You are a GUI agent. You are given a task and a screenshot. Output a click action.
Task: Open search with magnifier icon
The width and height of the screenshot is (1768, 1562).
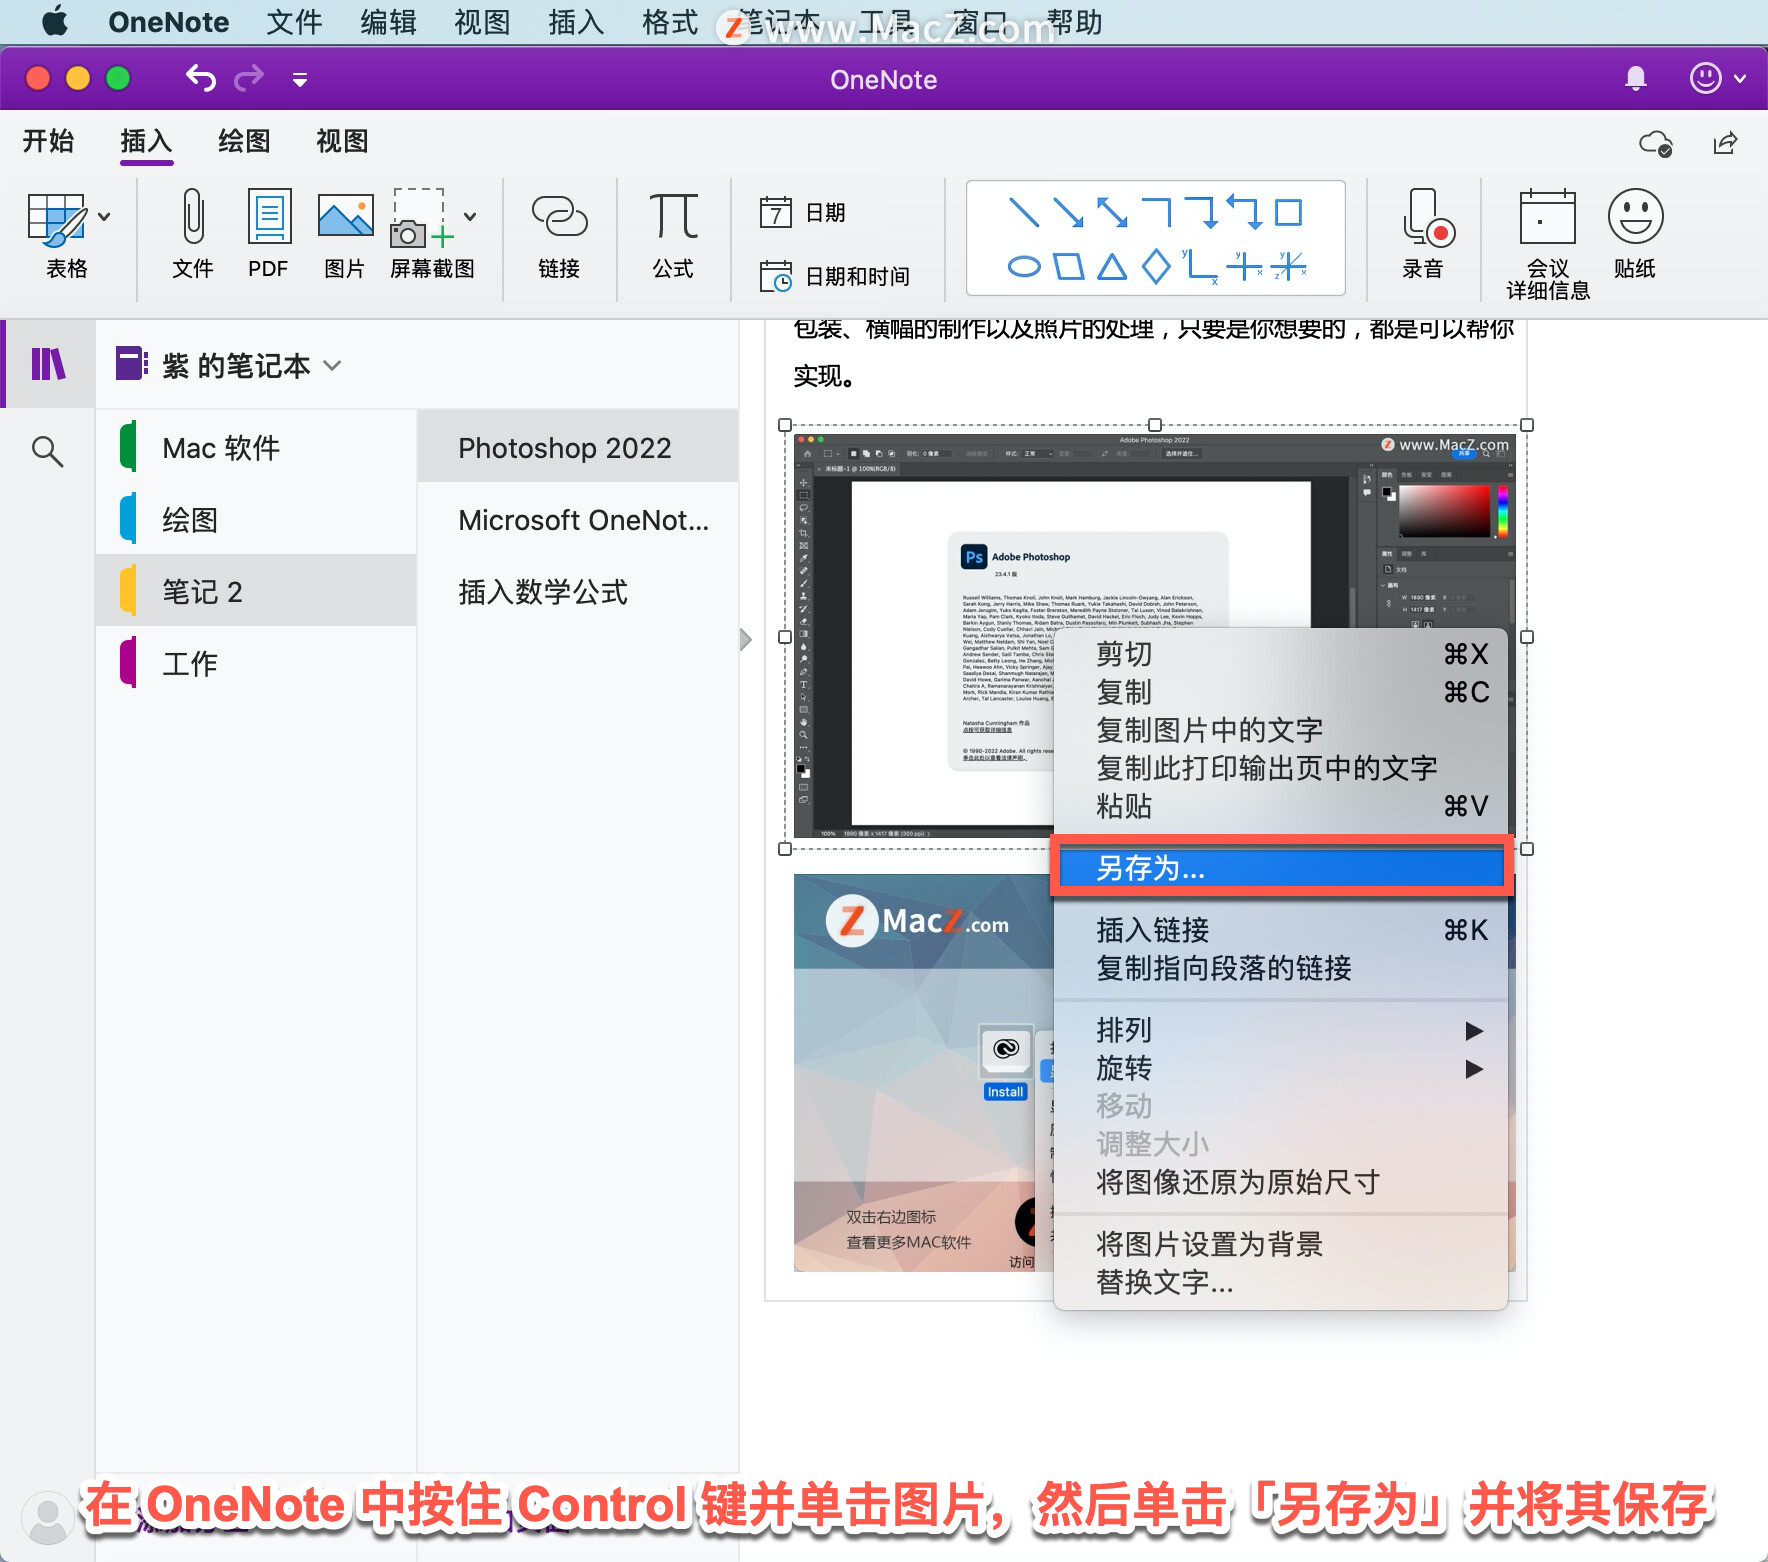tap(47, 451)
